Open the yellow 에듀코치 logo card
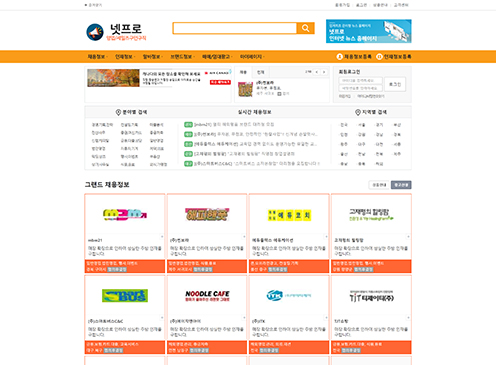 [x=289, y=215]
